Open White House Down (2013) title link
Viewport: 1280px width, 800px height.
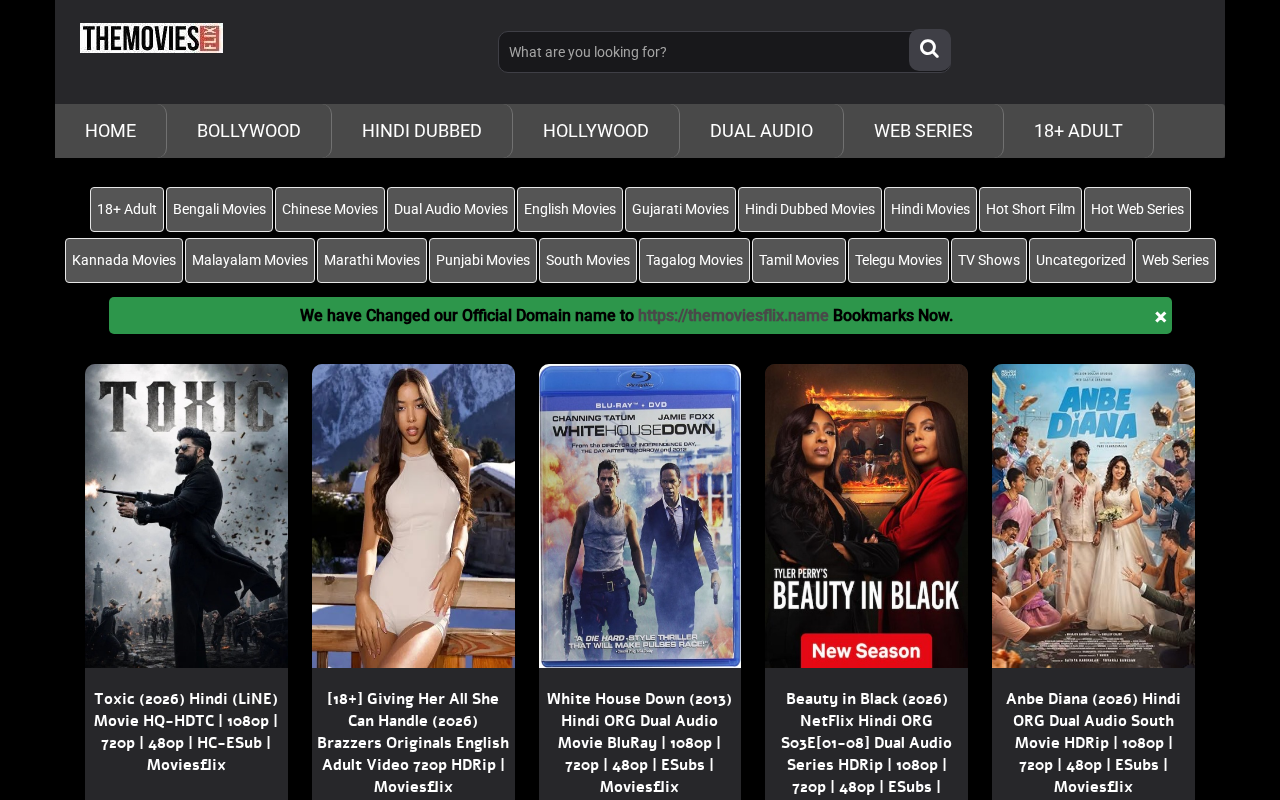click(640, 743)
